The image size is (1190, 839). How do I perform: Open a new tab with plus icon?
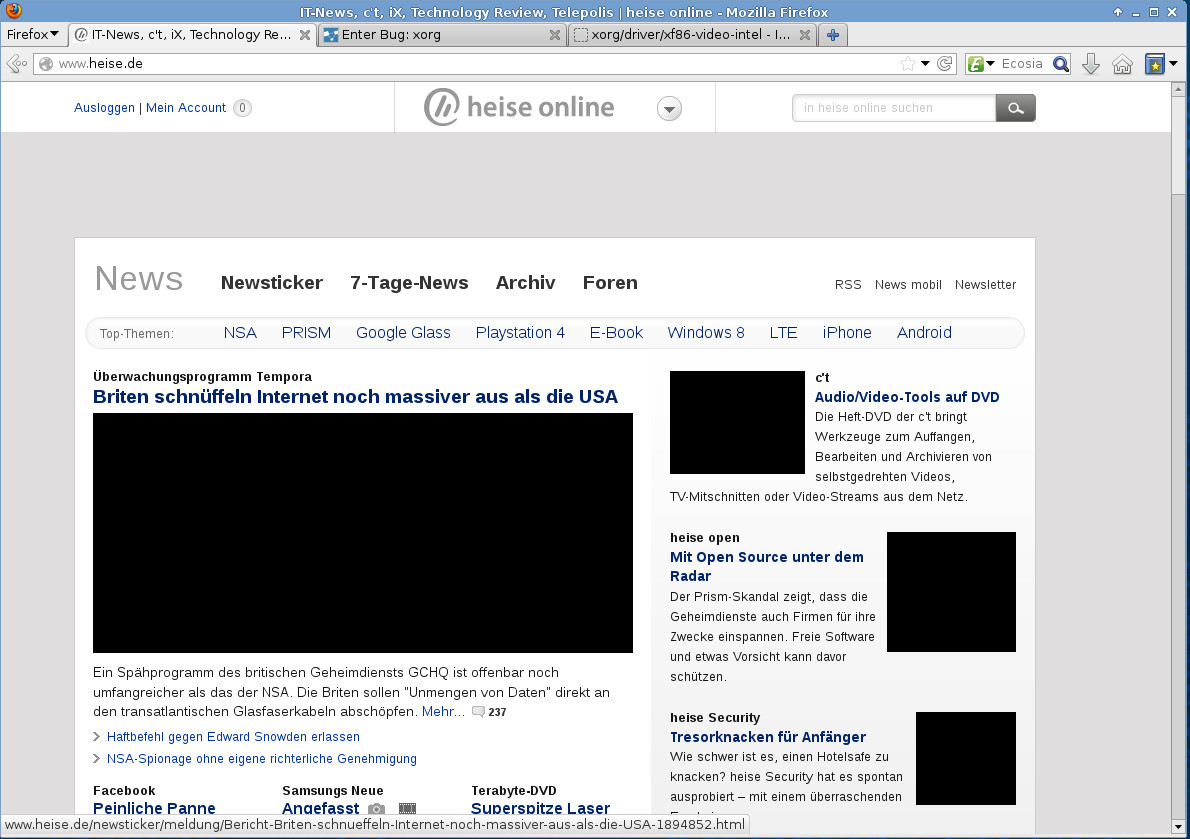(x=832, y=35)
